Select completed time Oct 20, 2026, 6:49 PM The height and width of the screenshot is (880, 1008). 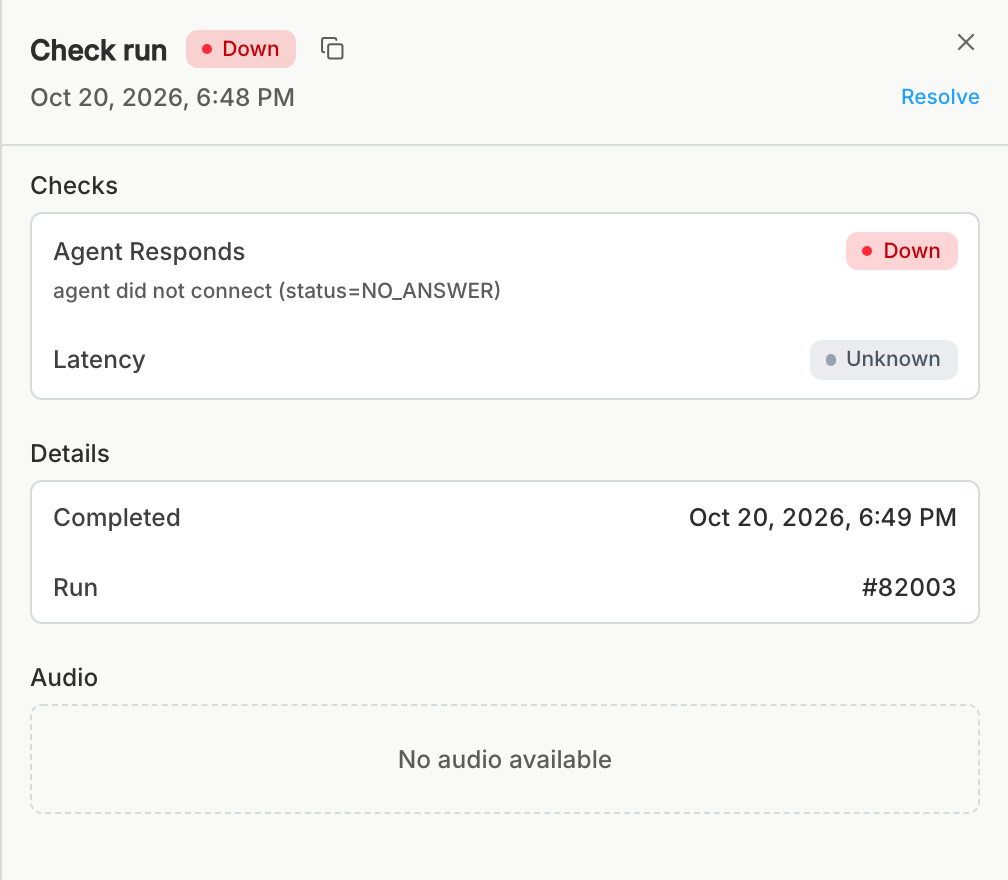click(823, 518)
